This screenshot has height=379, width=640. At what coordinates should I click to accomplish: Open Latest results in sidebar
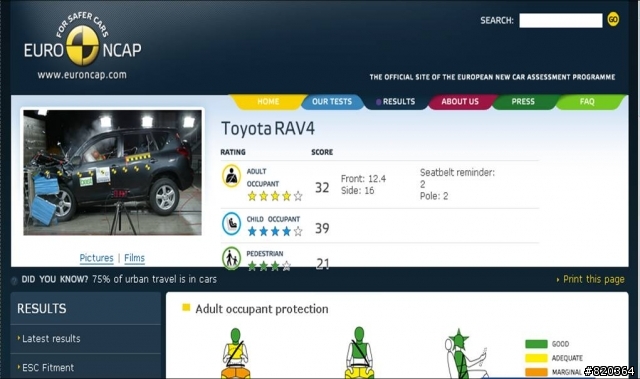point(51,339)
